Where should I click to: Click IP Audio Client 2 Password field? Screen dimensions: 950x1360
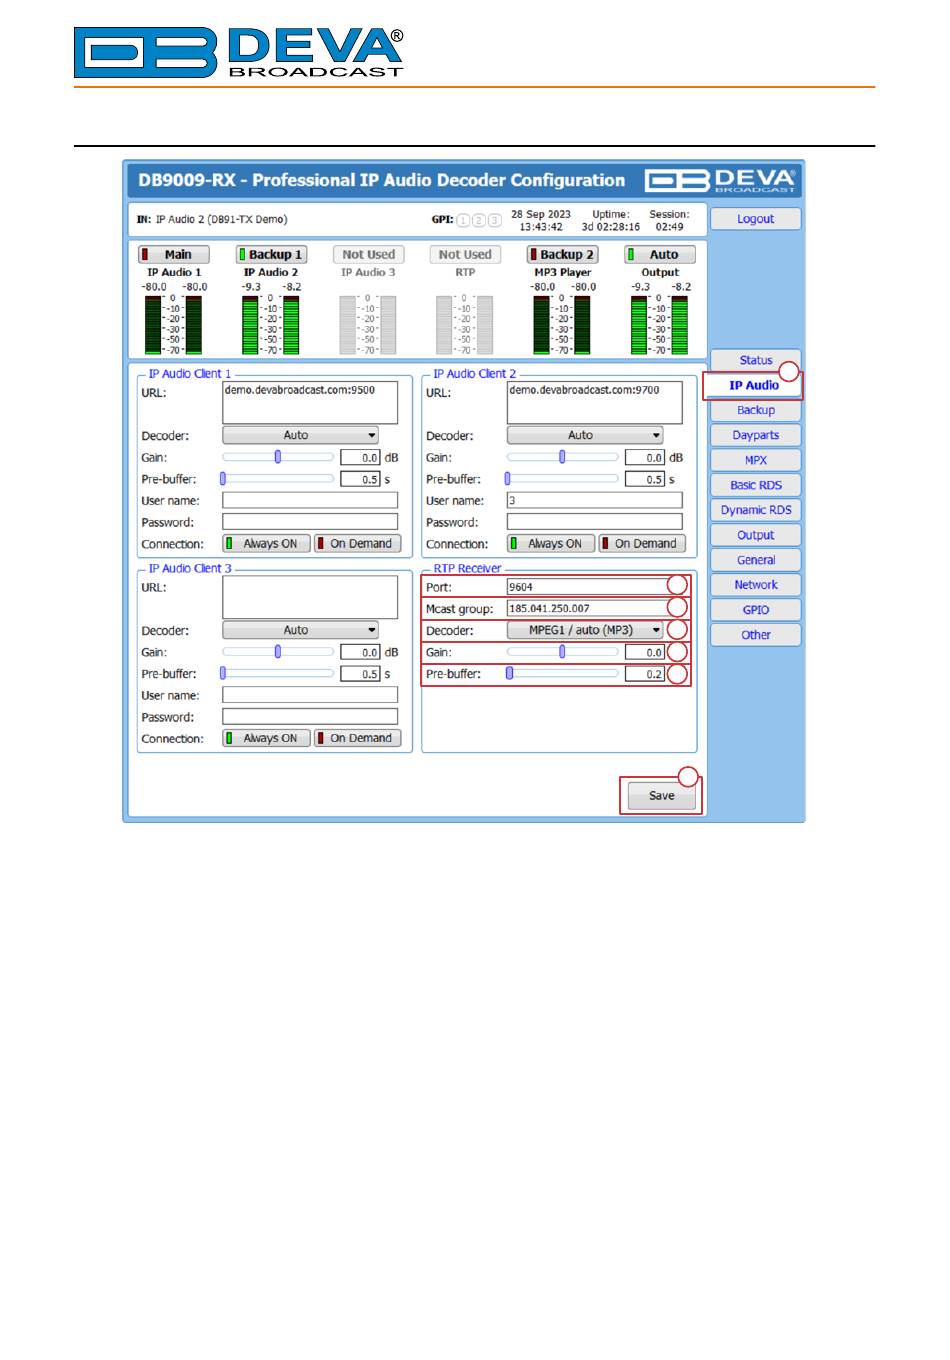pyautogui.click(x=595, y=522)
